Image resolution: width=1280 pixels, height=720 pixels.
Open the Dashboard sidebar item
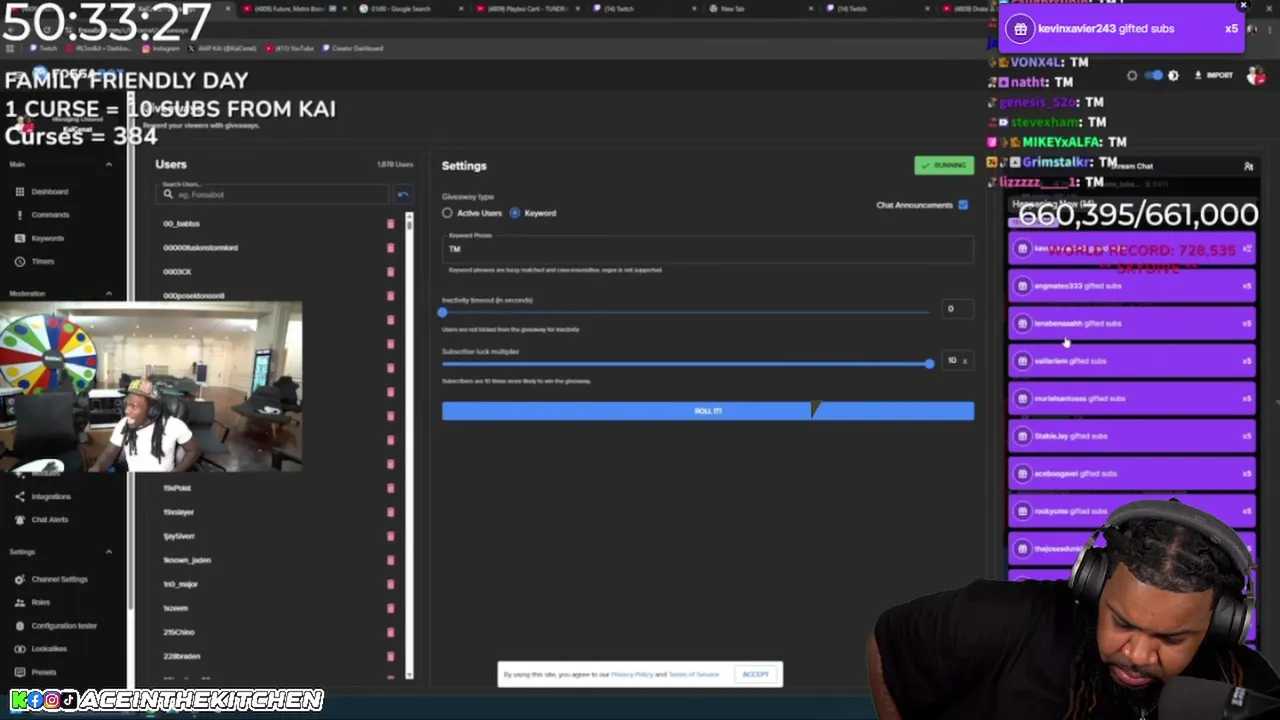pos(42,191)
